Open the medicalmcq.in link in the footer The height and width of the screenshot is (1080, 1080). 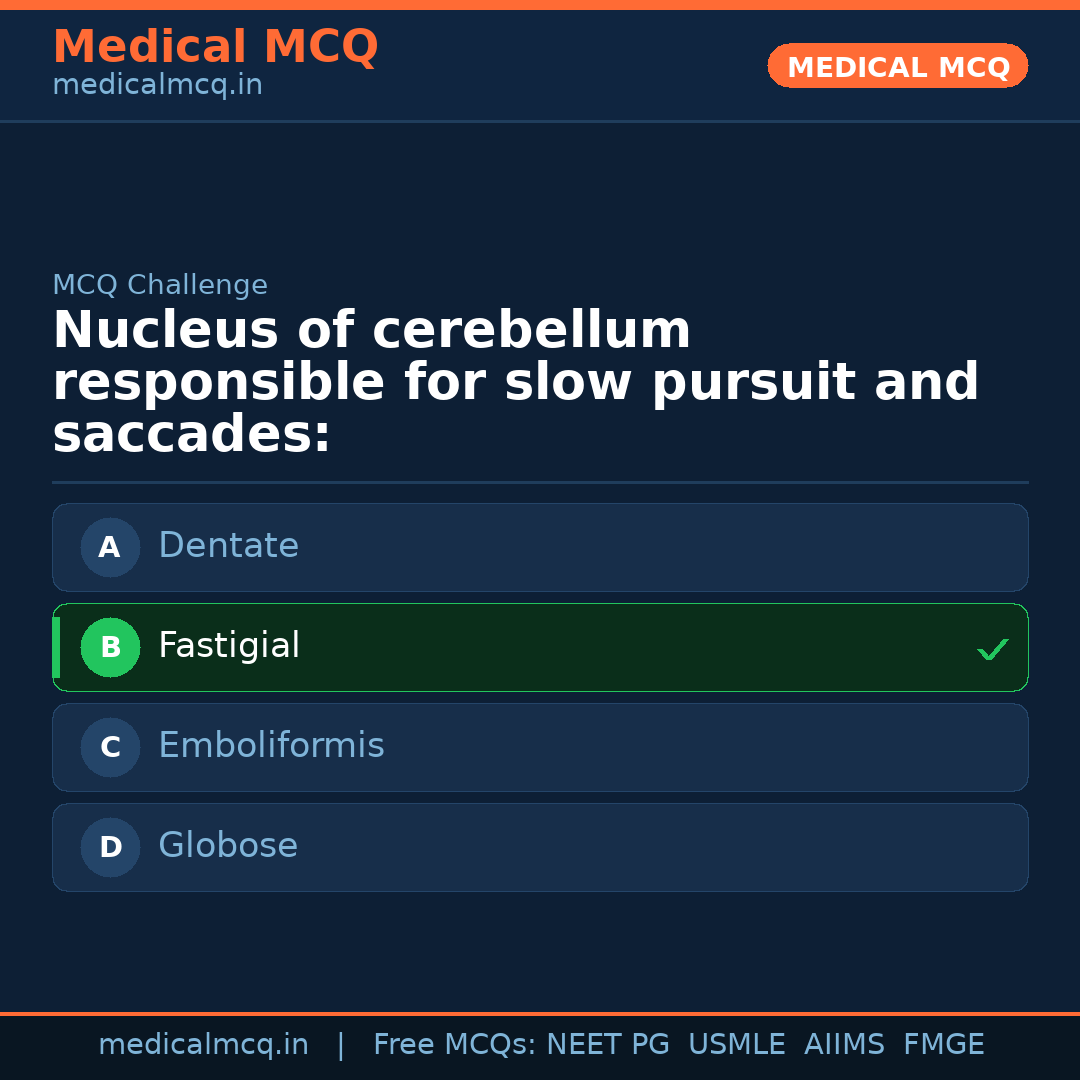pyautogui.click(x=203, y=1045)
